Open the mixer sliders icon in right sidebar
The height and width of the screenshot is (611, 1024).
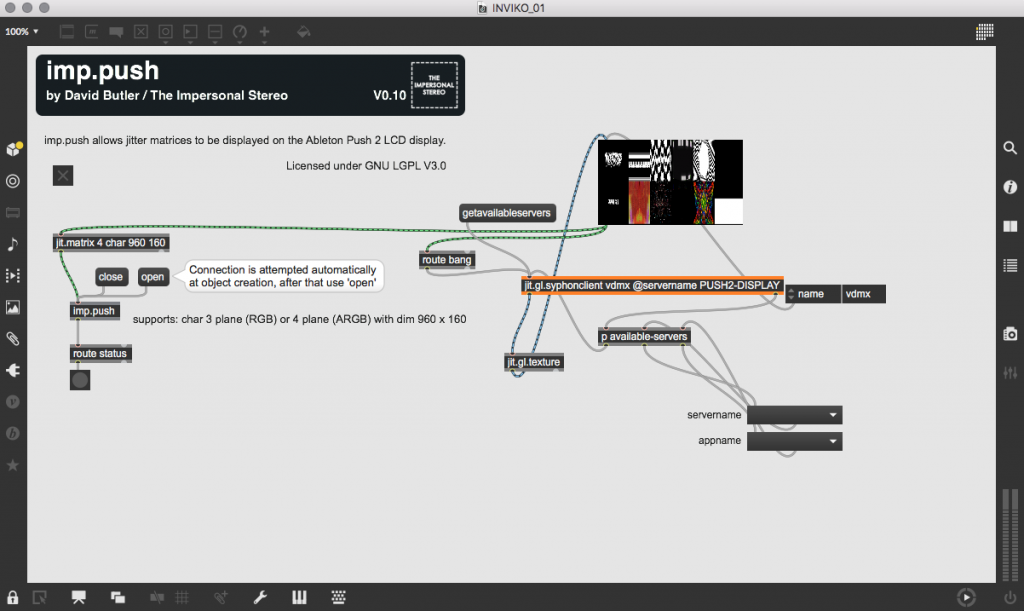(1010, 373)
